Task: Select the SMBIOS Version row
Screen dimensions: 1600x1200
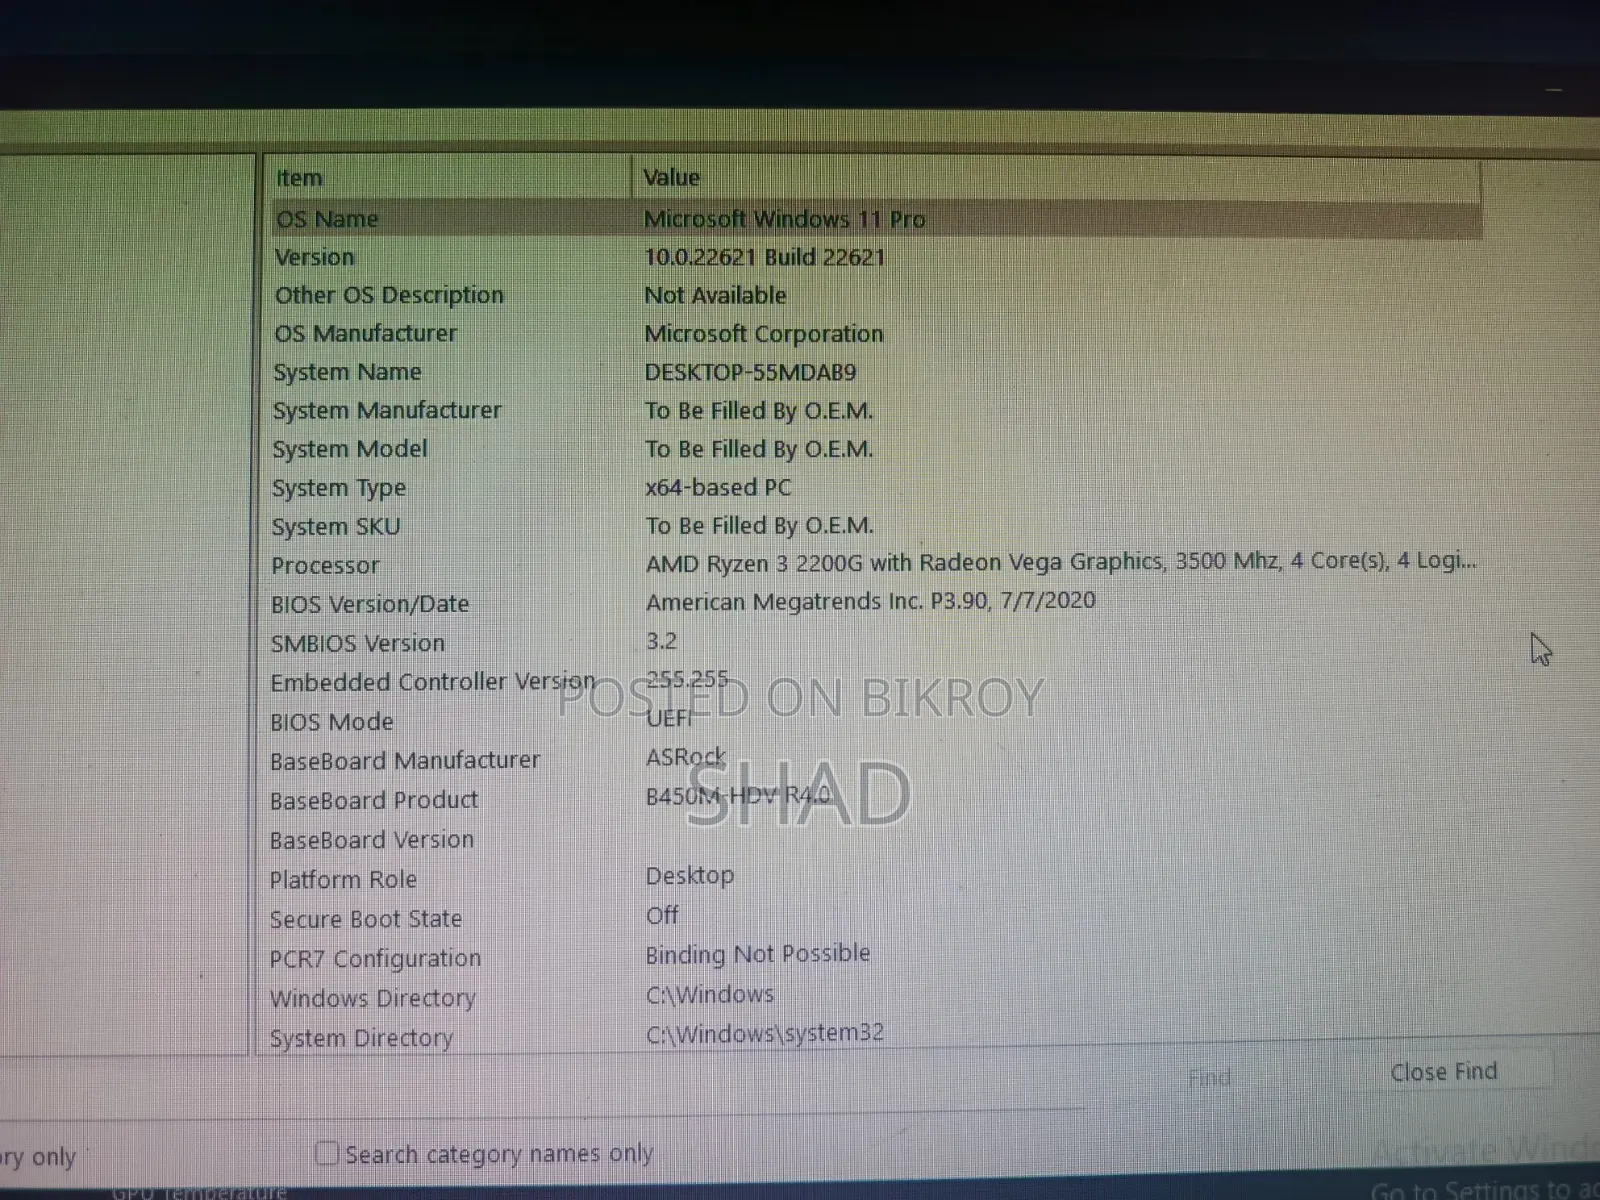Action: click(x=875, y=642)
